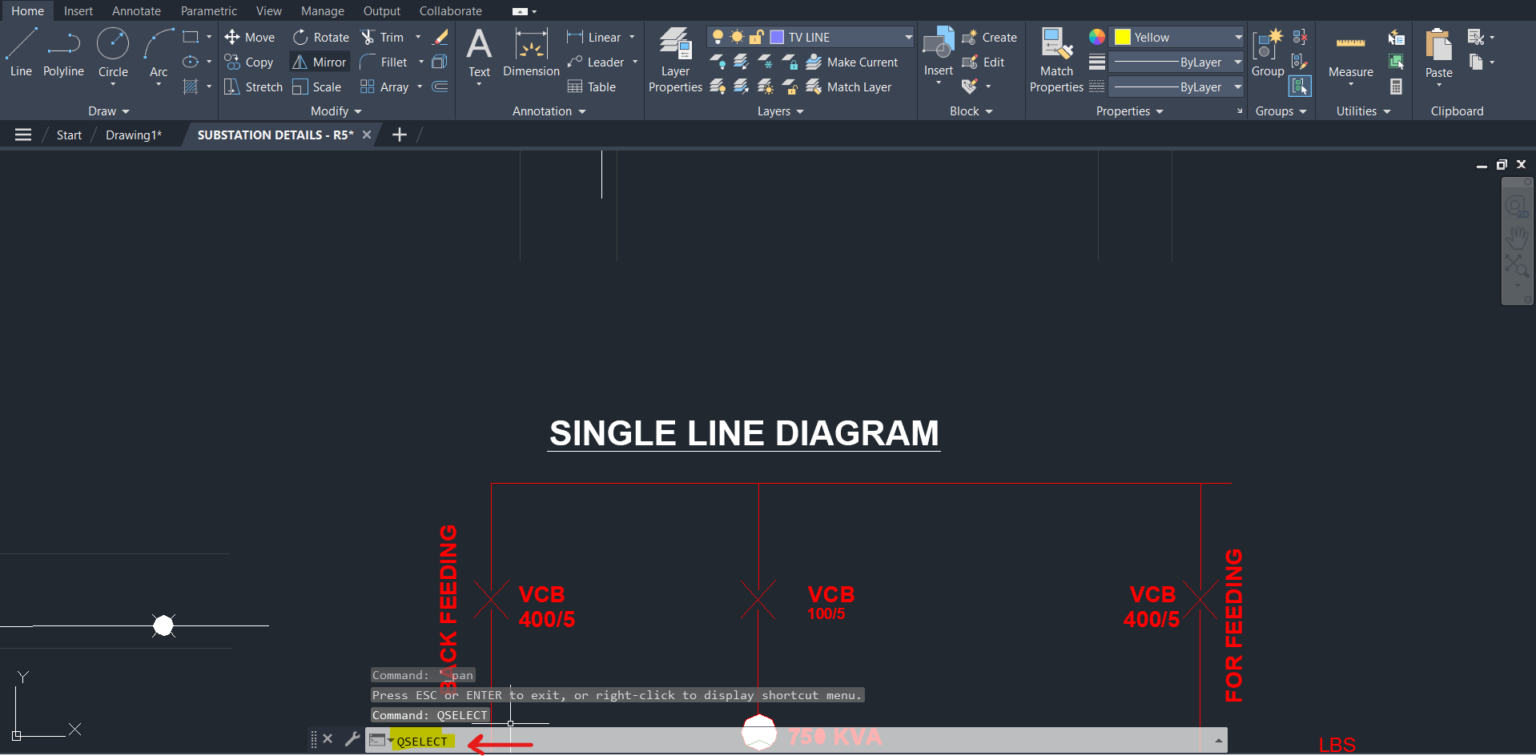This screenshot has height=756, width=1536.
Task: Toggle the layer lock in the layer dropdown
Action: click(x=757, y=36)
